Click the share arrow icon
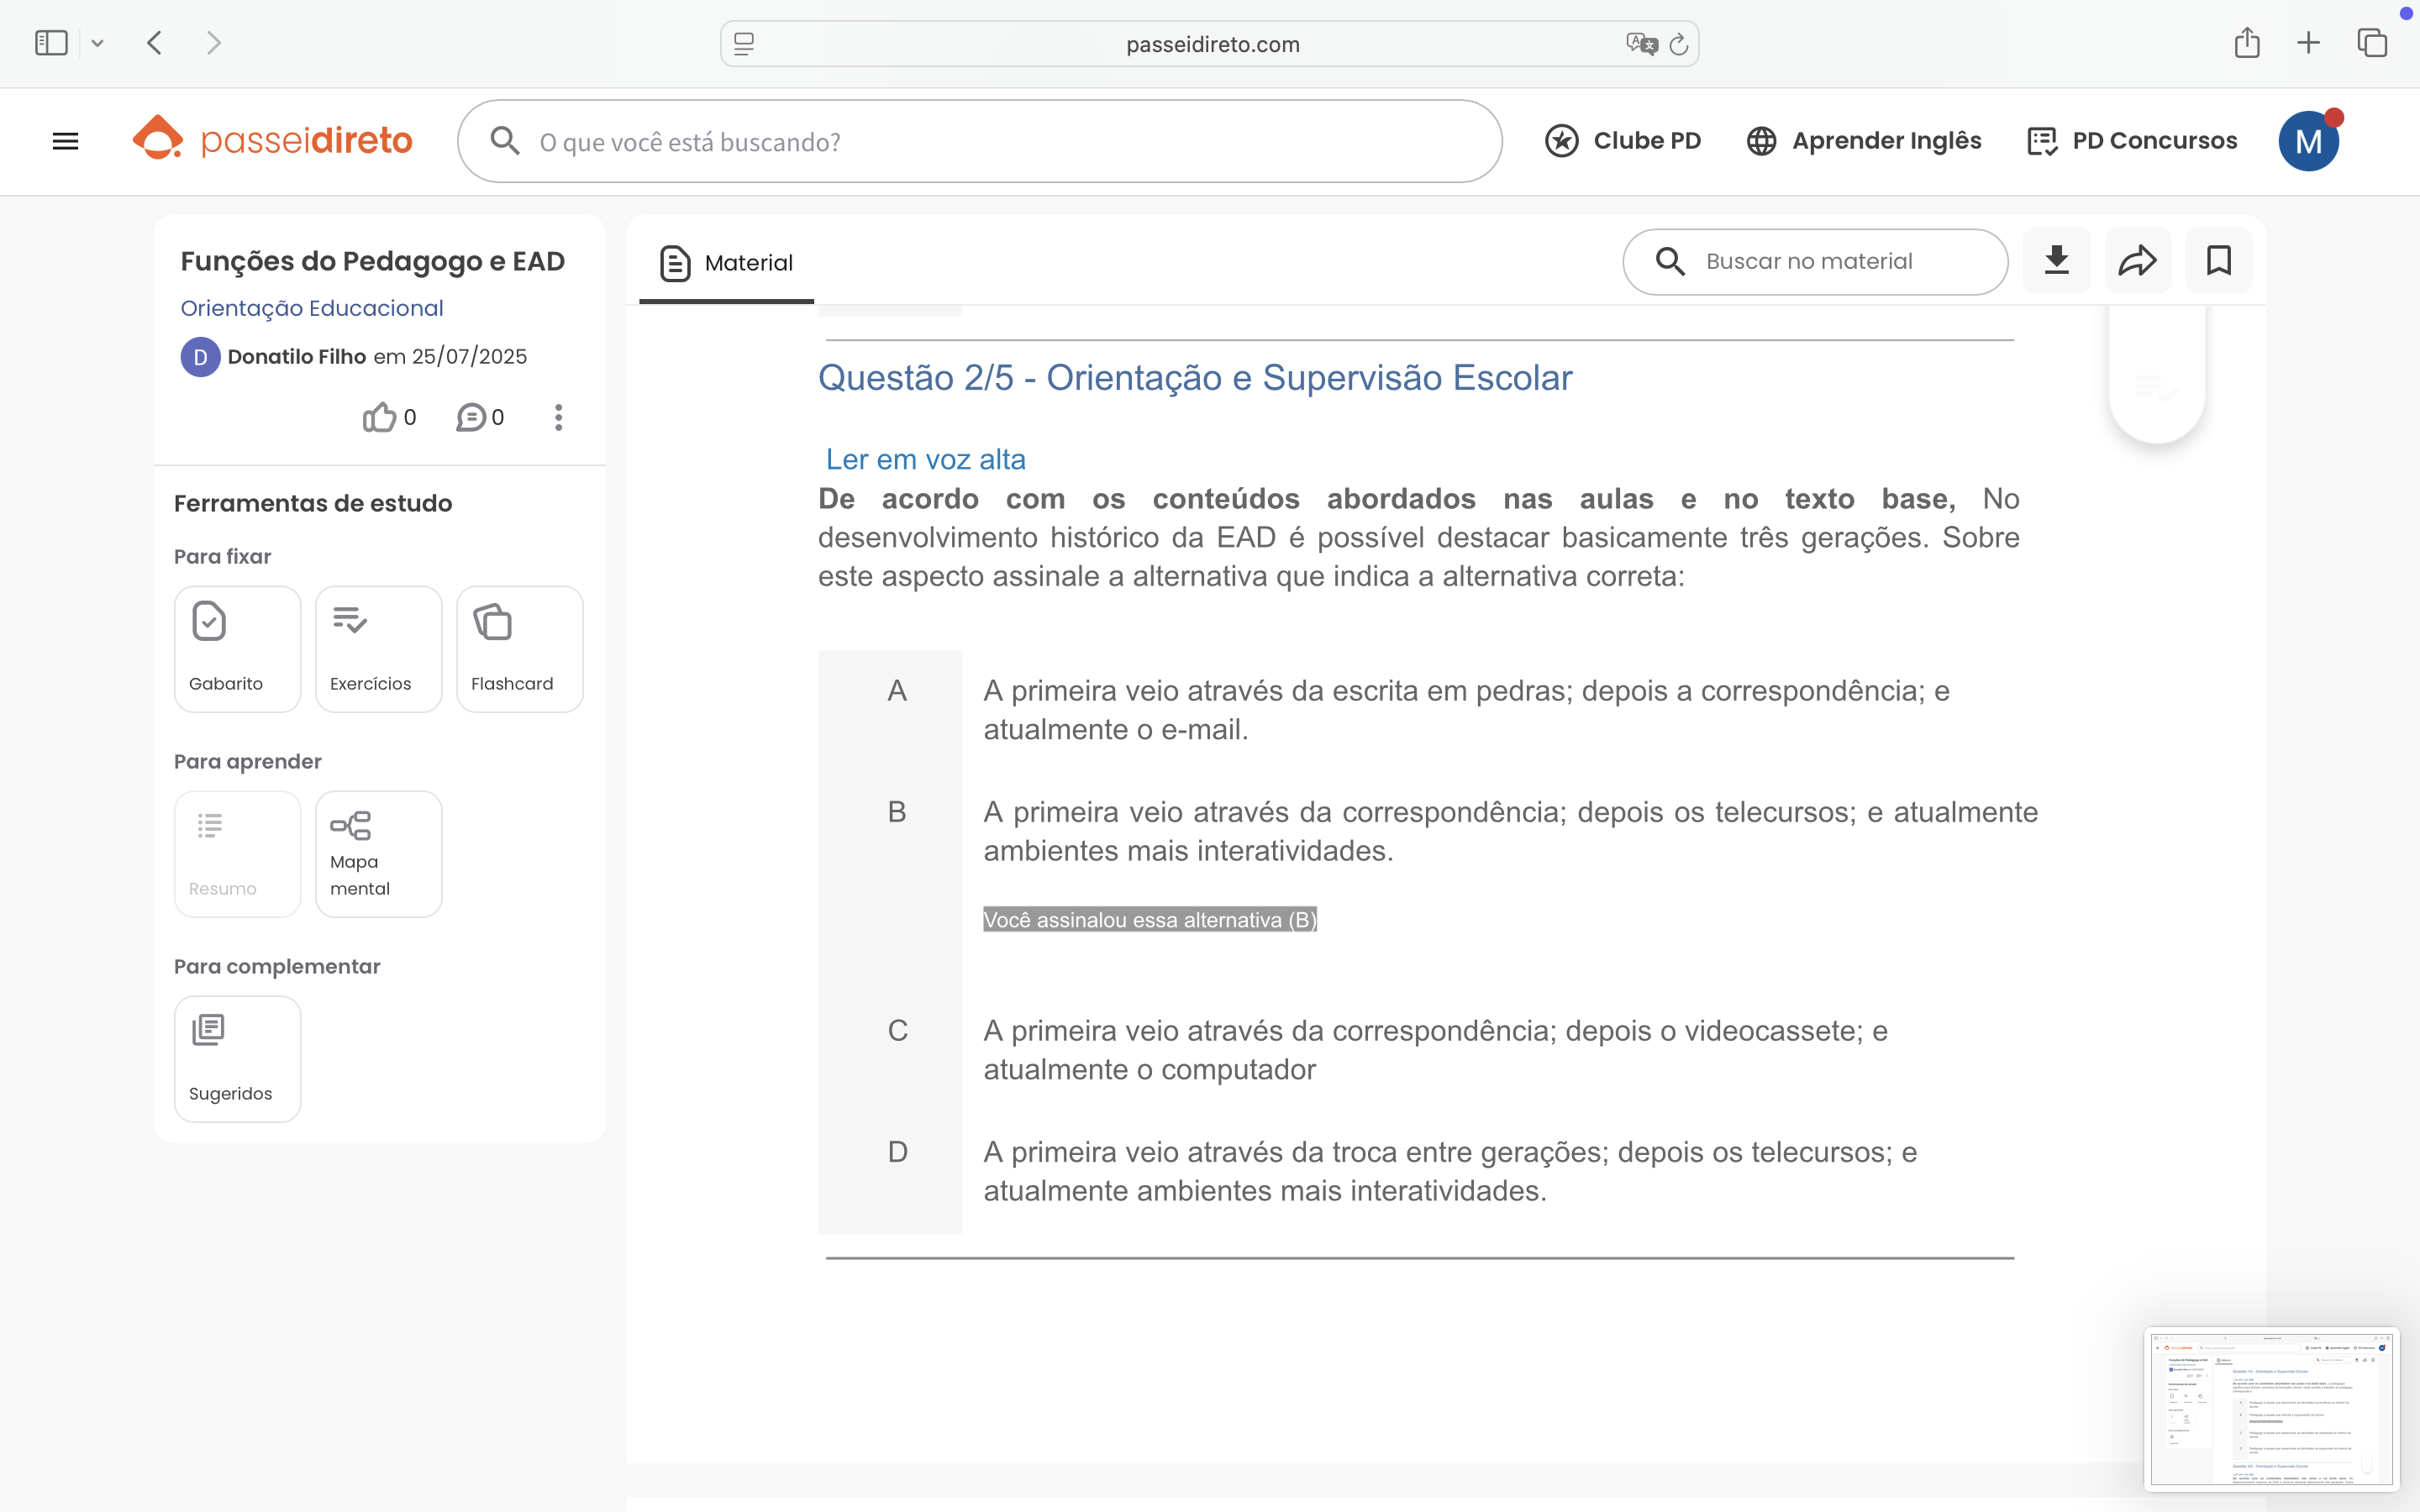 [x=2137, y=261]
